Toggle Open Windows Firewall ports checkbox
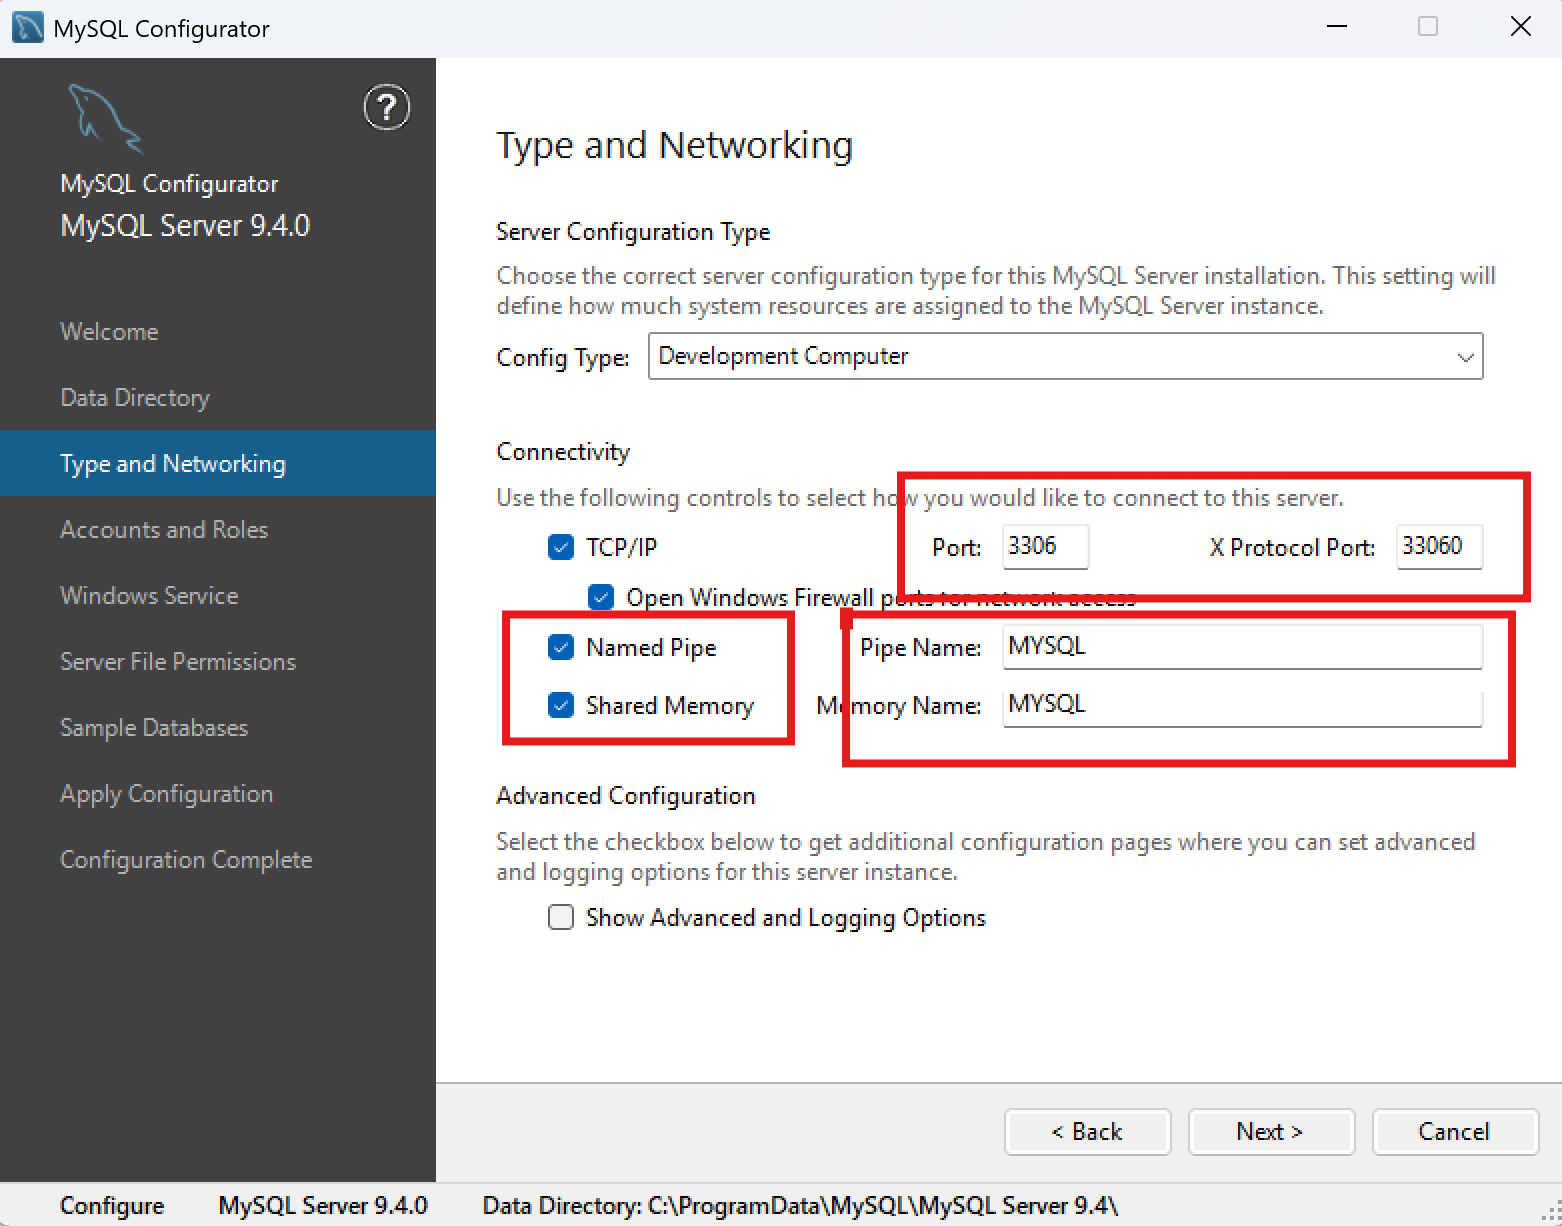The height and width of the screenshot is (1226, 1562). (x=601, y=597)
